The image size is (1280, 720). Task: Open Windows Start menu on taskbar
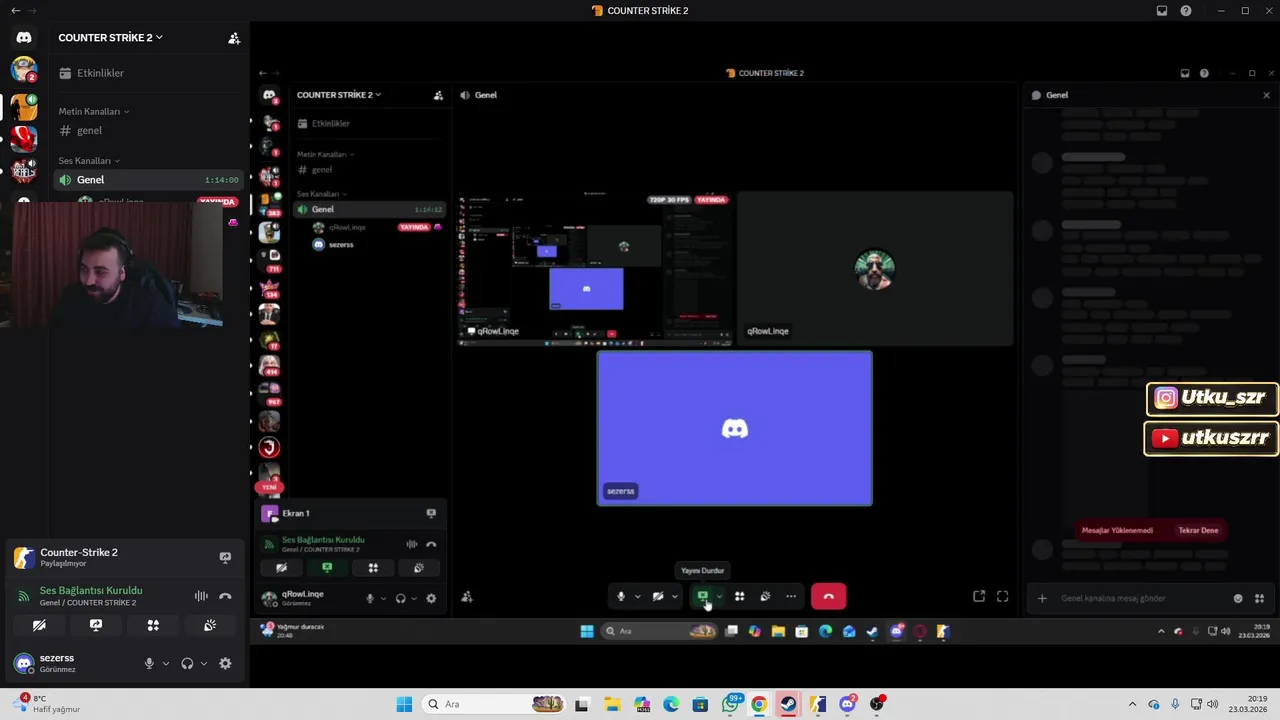click(404, 704)
